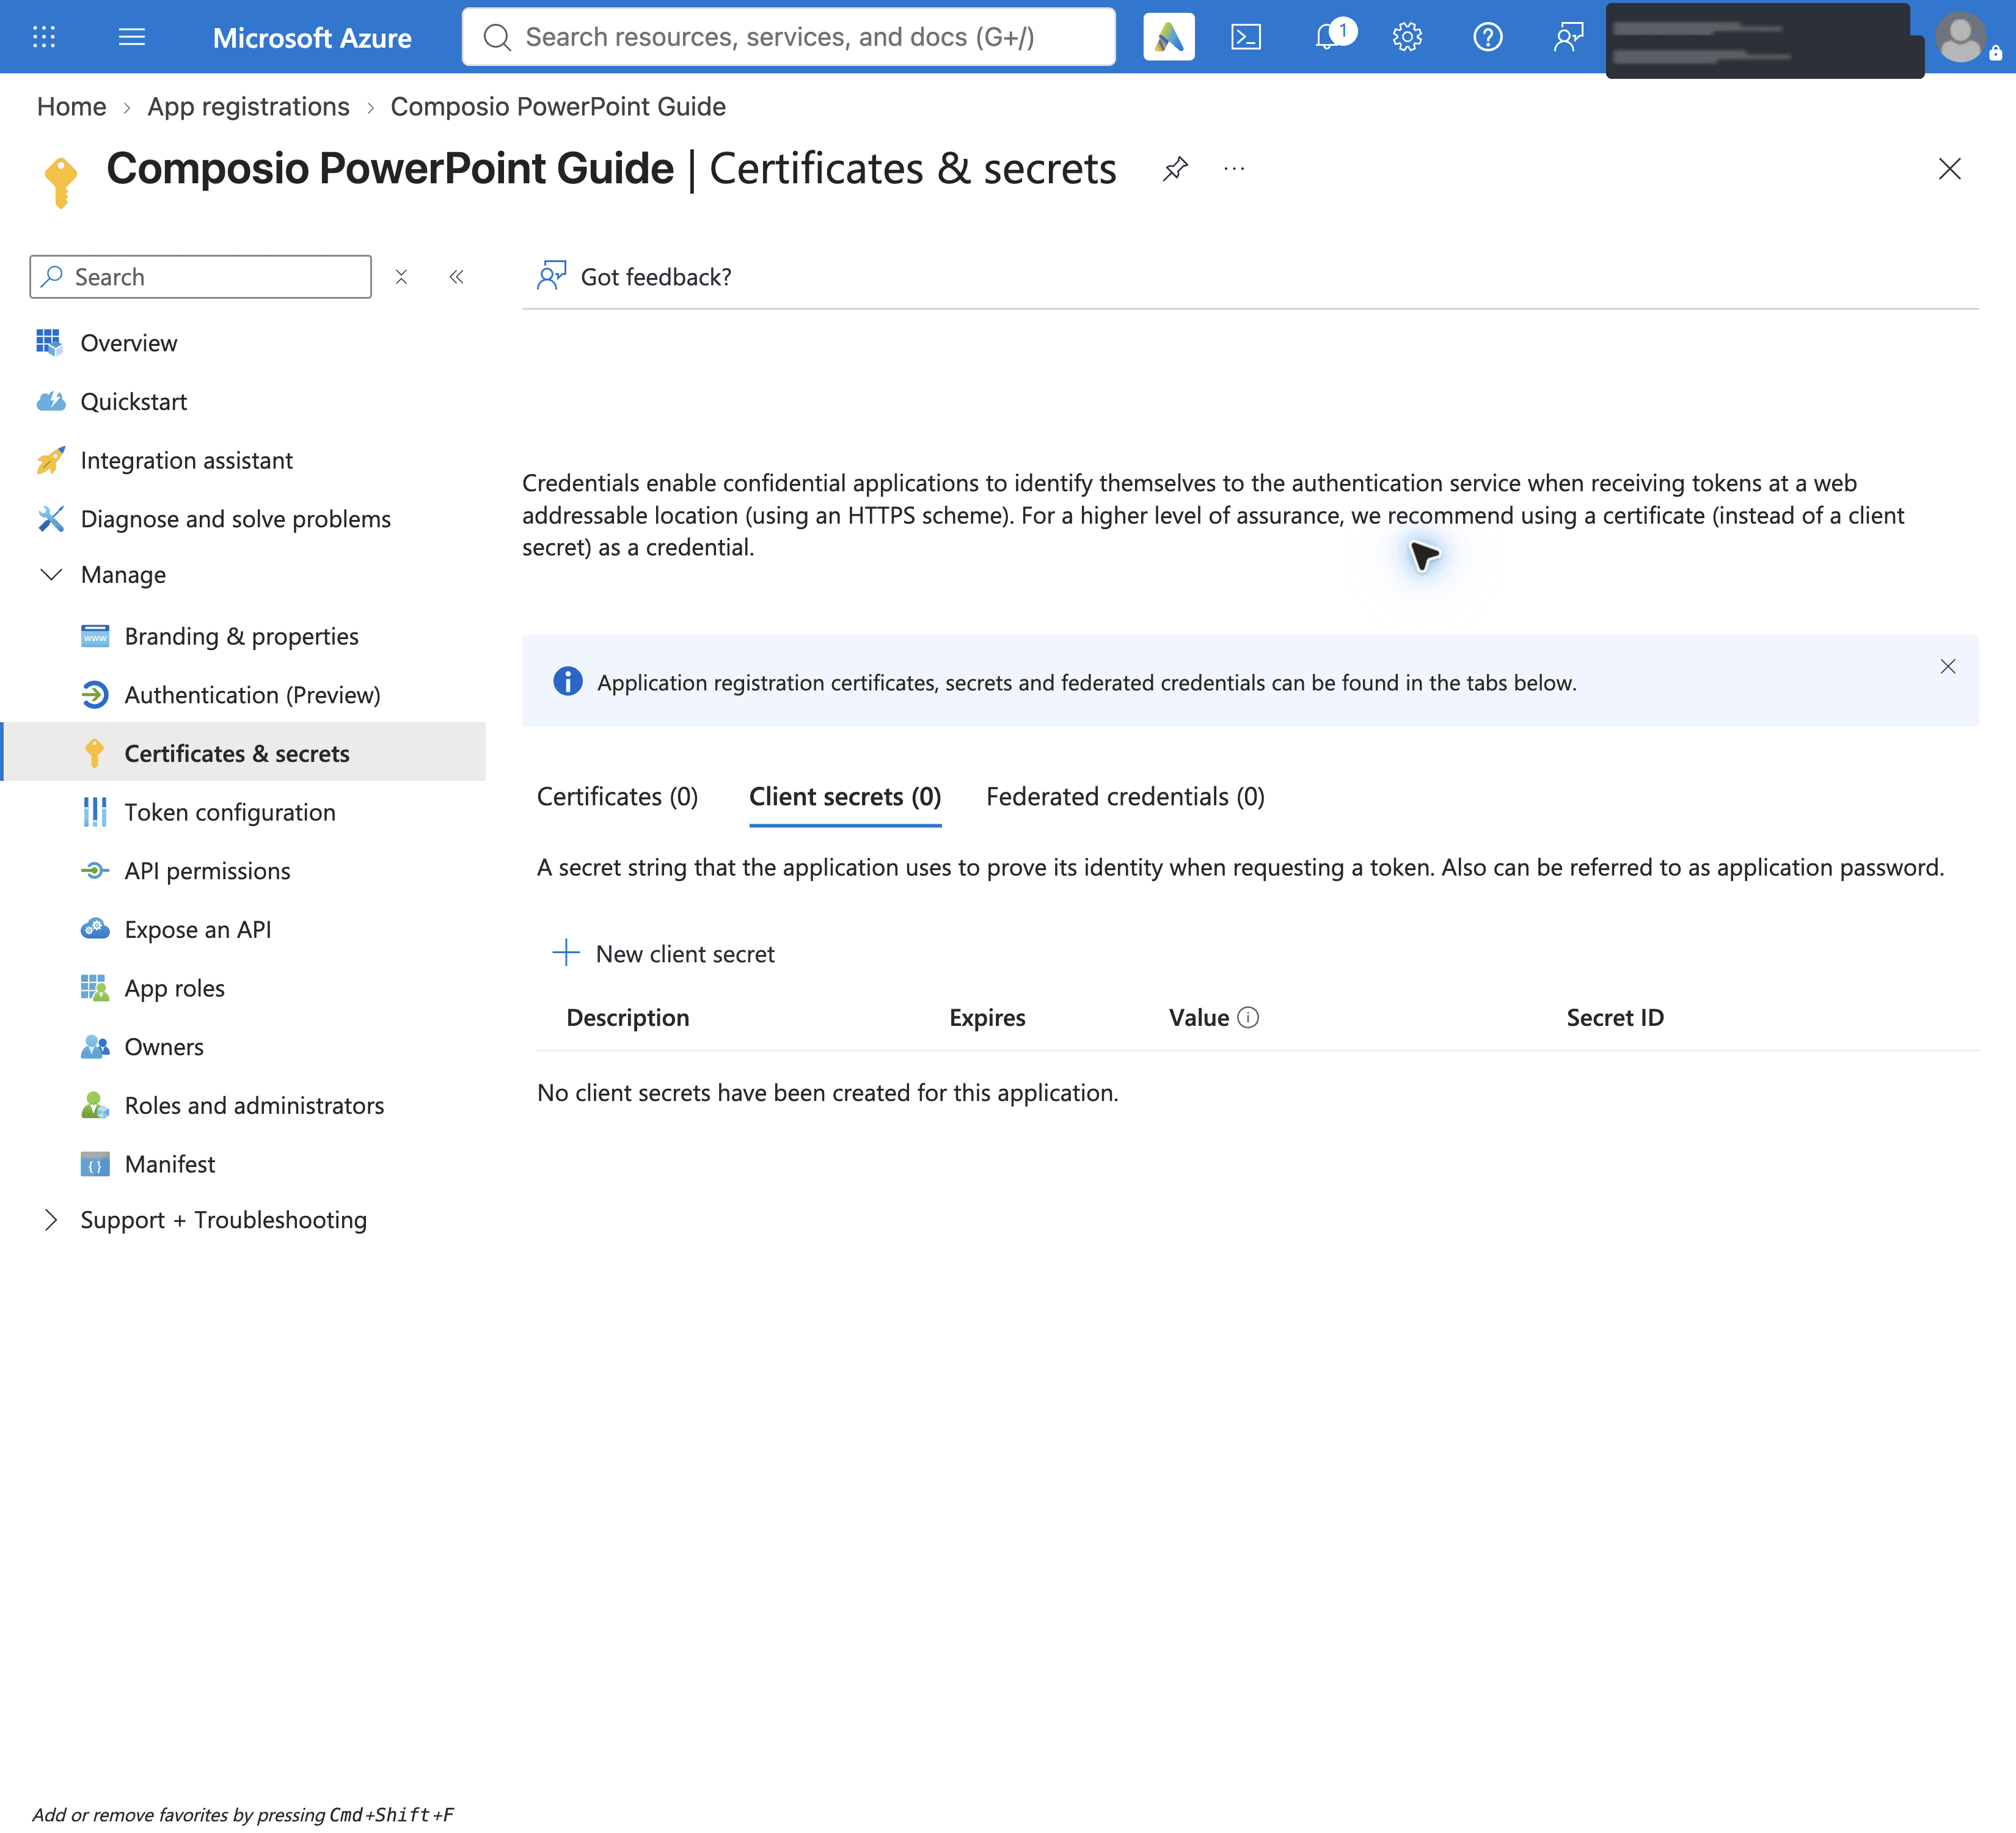Launch the Copilot icon in top bar
This screenshot has height=1833, width=2016.
point(1168,37)
